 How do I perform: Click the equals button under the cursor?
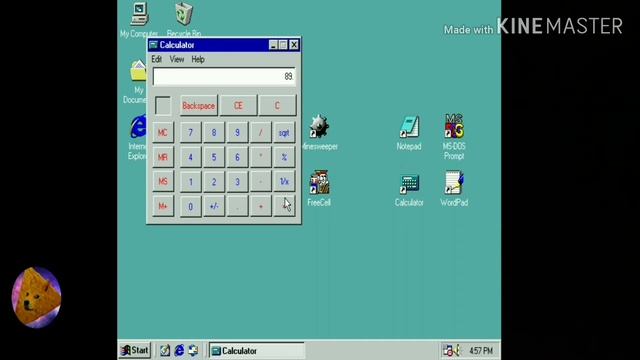[284, 206]
